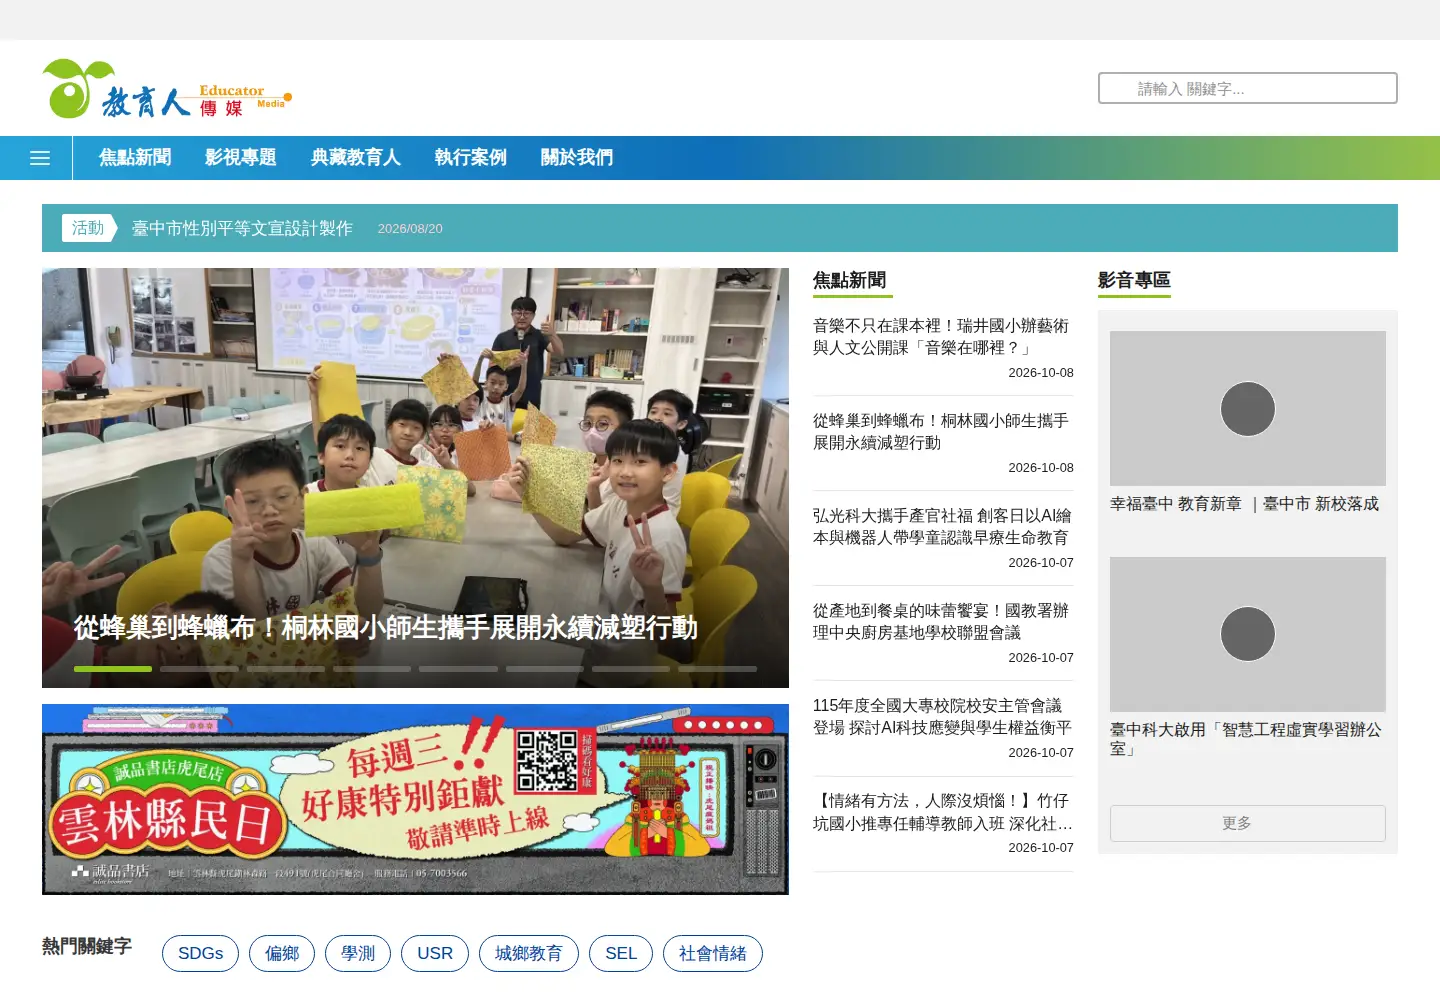
Task: Open the main carousel headline 從蜂巢到蜂蠟布
Action: [x=386, y=628]
